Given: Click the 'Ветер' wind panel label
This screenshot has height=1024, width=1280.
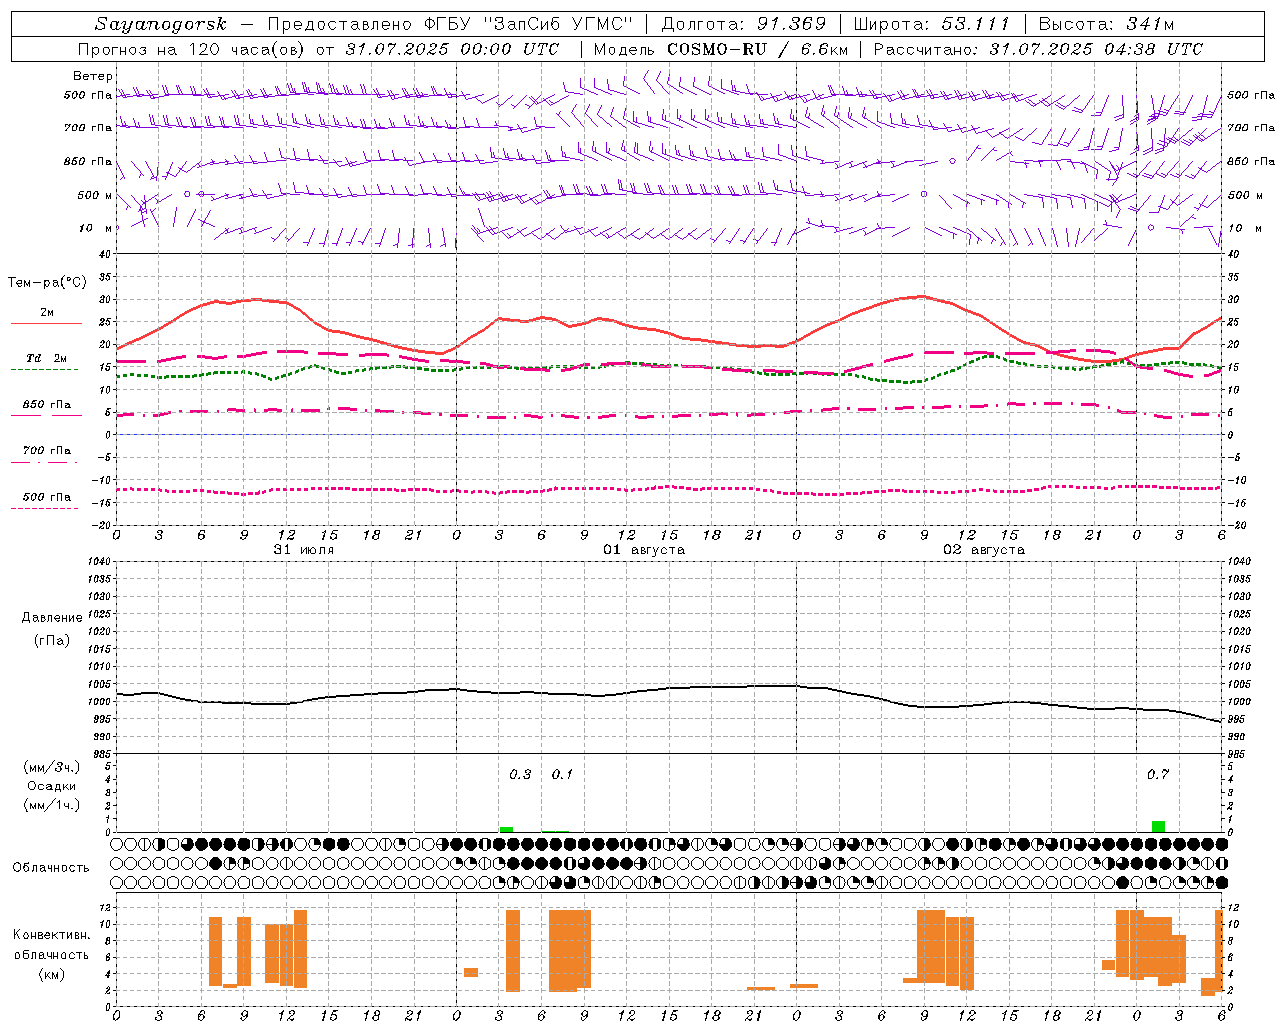Looking at the screenshot, I should [x=92, y=76].
